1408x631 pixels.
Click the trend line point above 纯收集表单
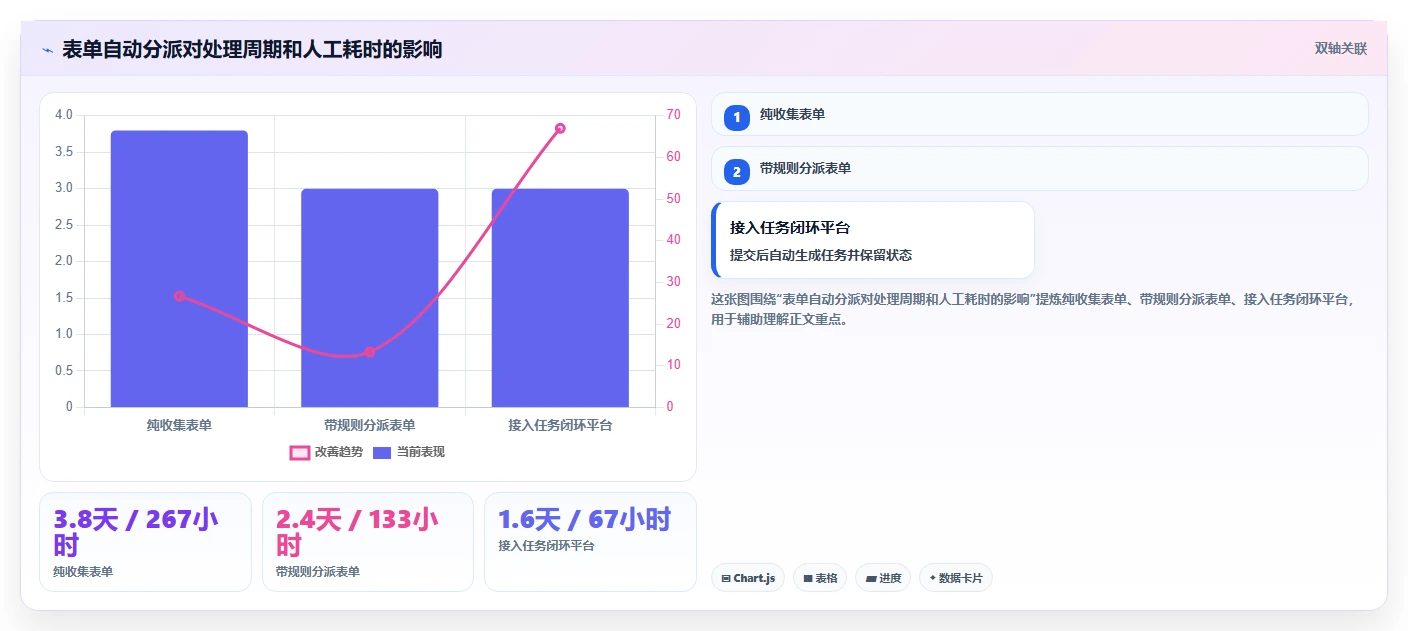179,296
